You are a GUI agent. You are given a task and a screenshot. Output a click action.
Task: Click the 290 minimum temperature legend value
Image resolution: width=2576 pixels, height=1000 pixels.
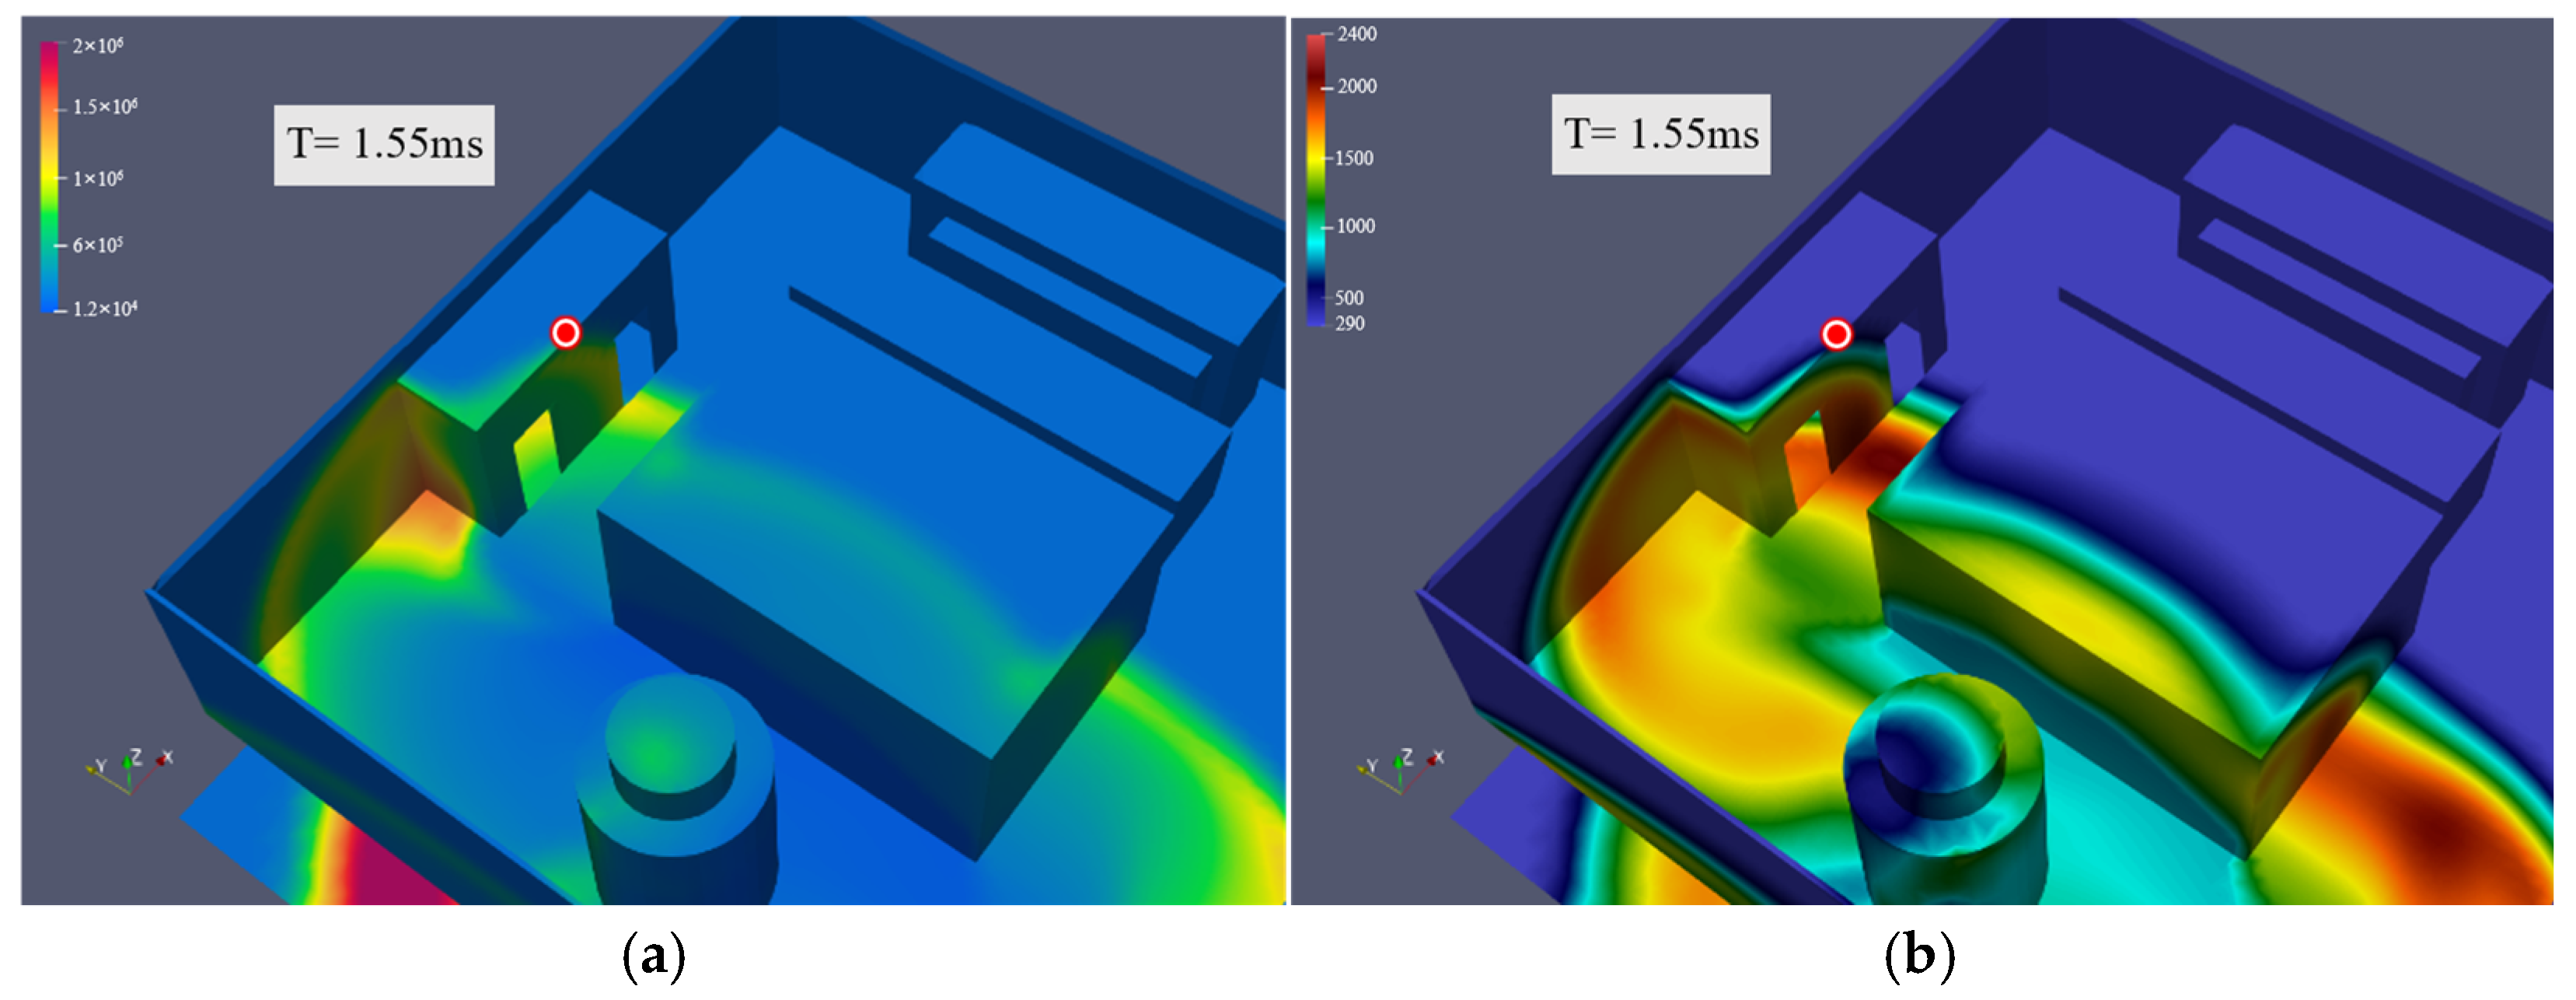click(x=1349, y=324)
